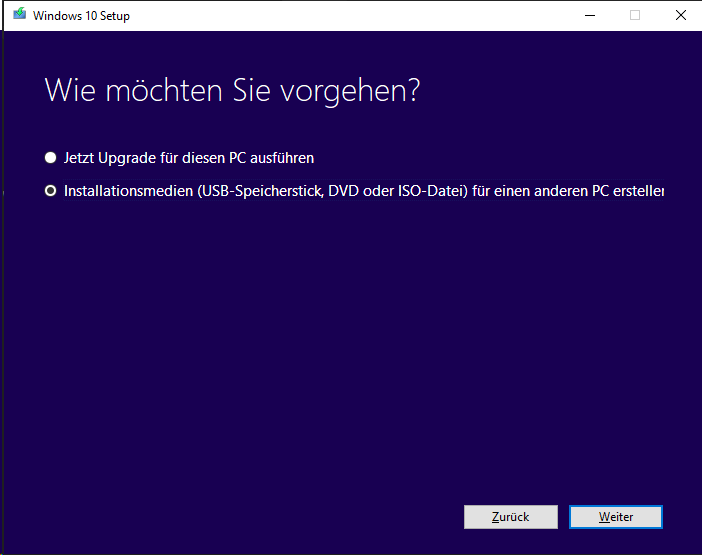The width and height of the screenshot is (702, 555).
Task: Click the 'Jetzt Upgrade für diesen PC ausführen' label
Action: pos(189,158)
